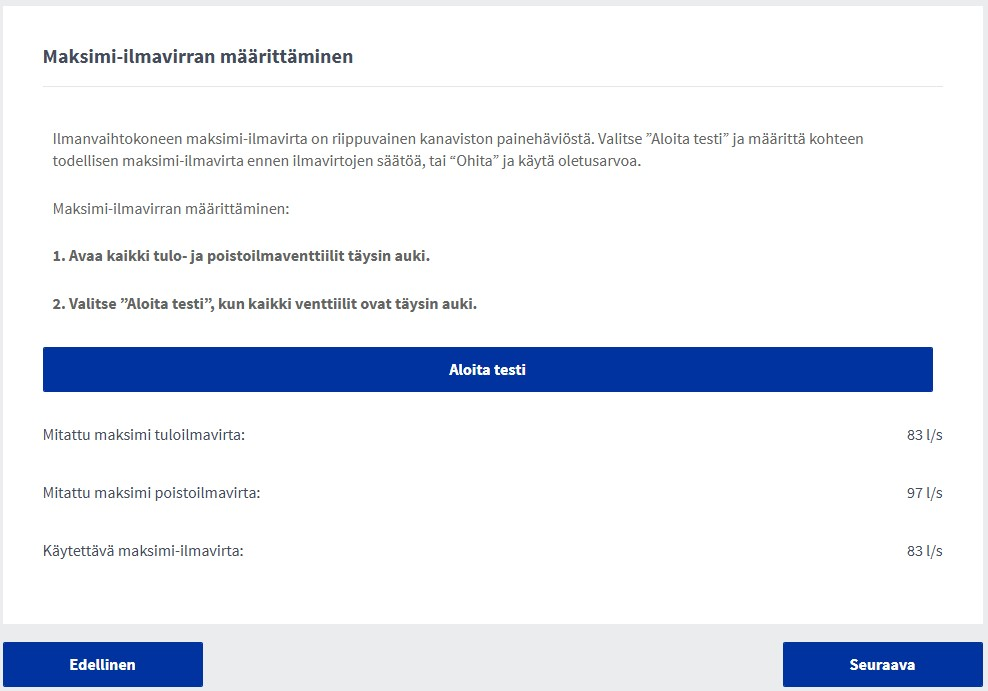Select the Käytettävä maksimi-ilmavirta label
This screenshot has height=691, width=988.
click(x=143, y=551)
